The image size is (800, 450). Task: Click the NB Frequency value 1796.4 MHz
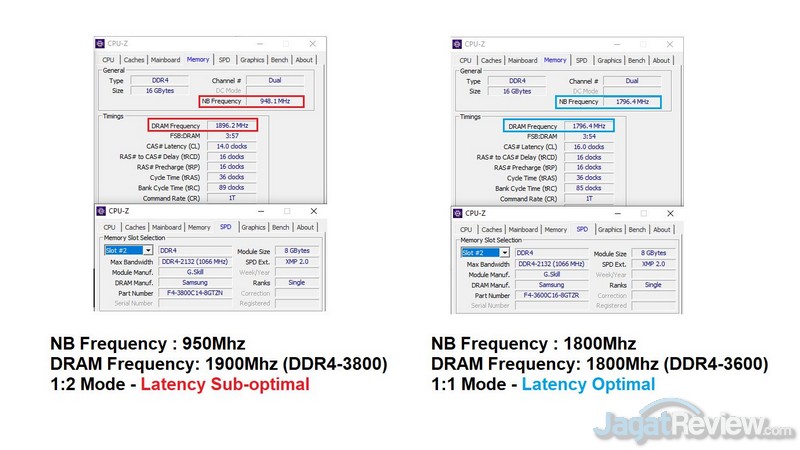[x=632, y=102]
